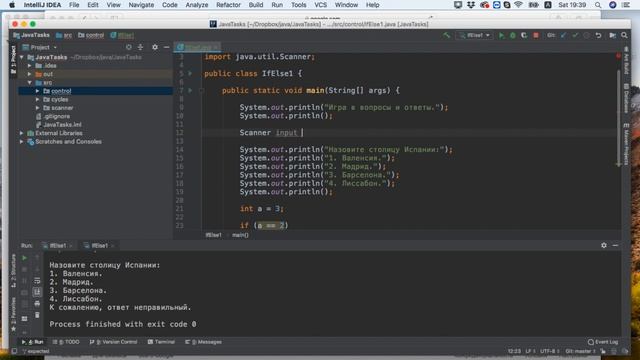Hide the Project panel with minus icon
Screen dimensions: 640x360
pyautogui.click(x=166, y=47)
